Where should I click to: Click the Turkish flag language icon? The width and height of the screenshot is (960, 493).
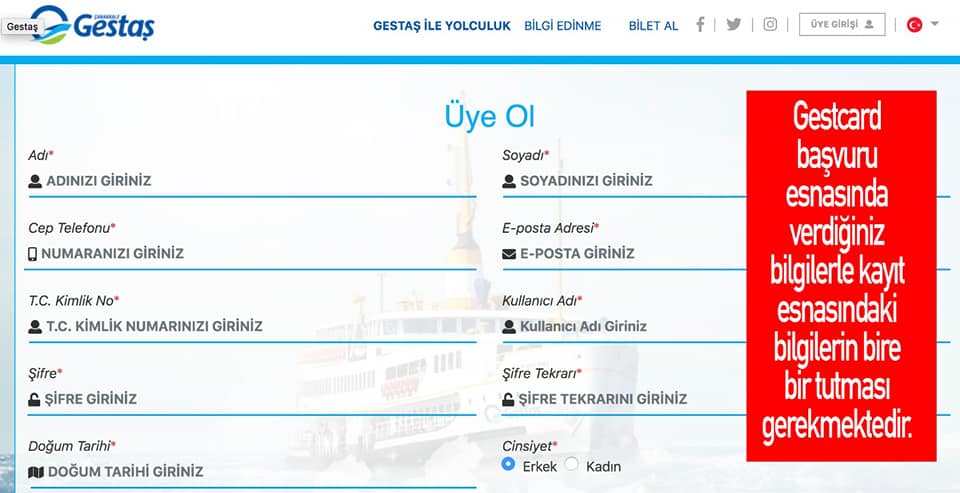tap(915, 24)
